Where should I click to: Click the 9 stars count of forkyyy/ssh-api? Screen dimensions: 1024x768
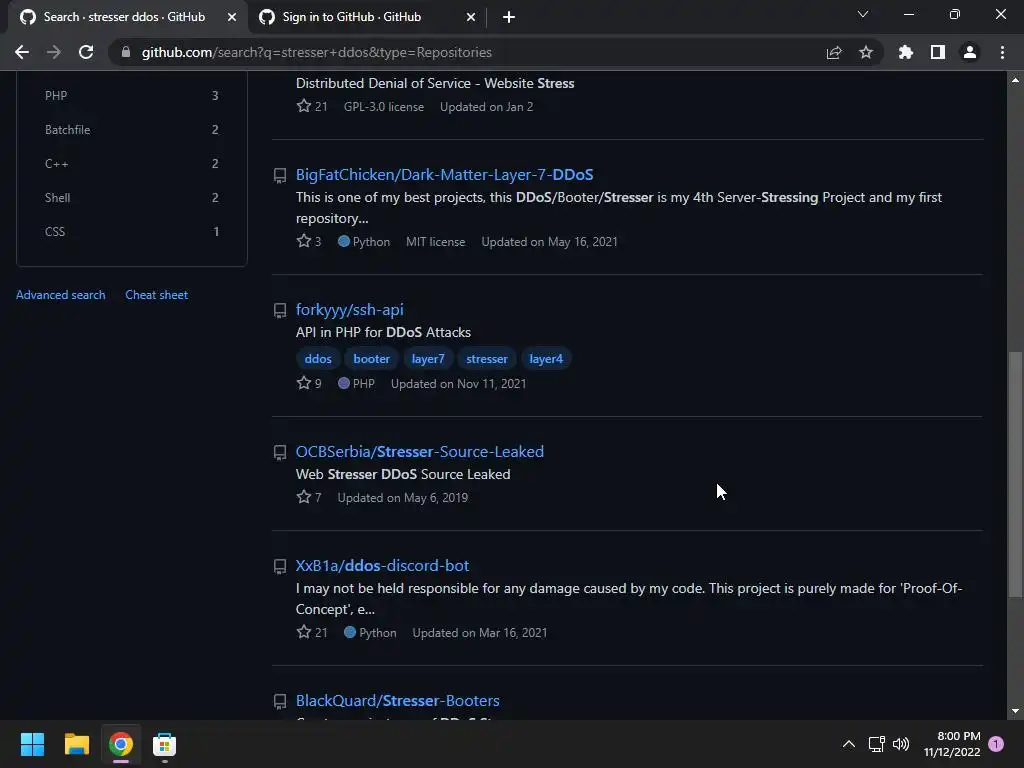(309, 383)
